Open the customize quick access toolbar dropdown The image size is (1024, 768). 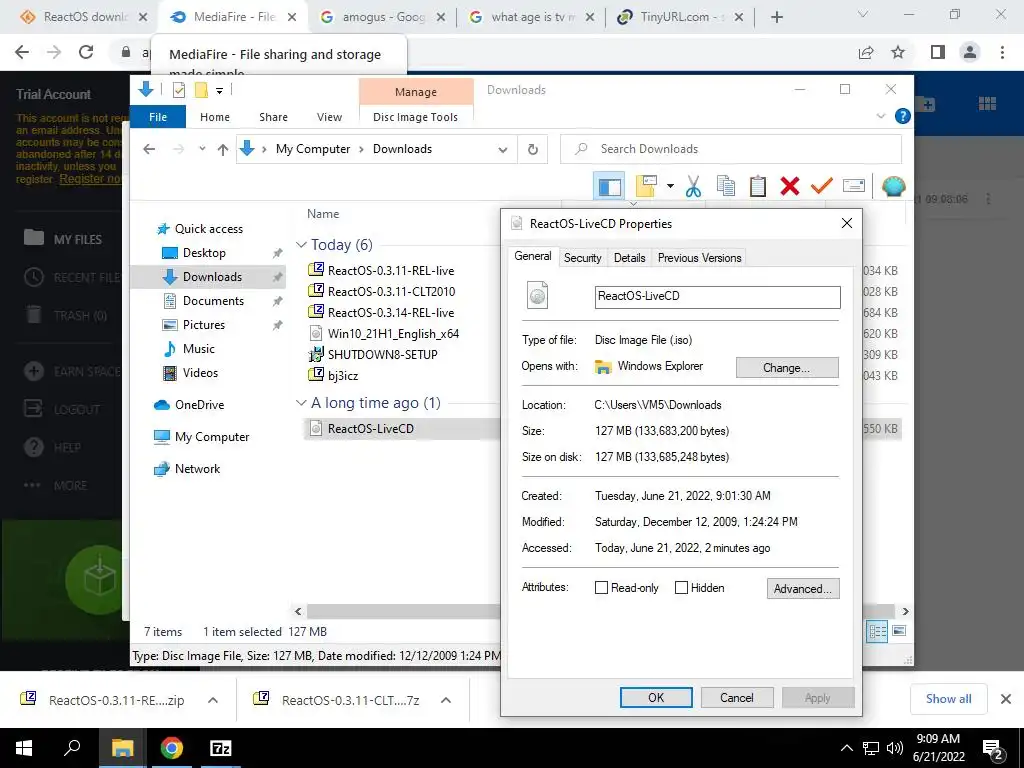[219, 91]
